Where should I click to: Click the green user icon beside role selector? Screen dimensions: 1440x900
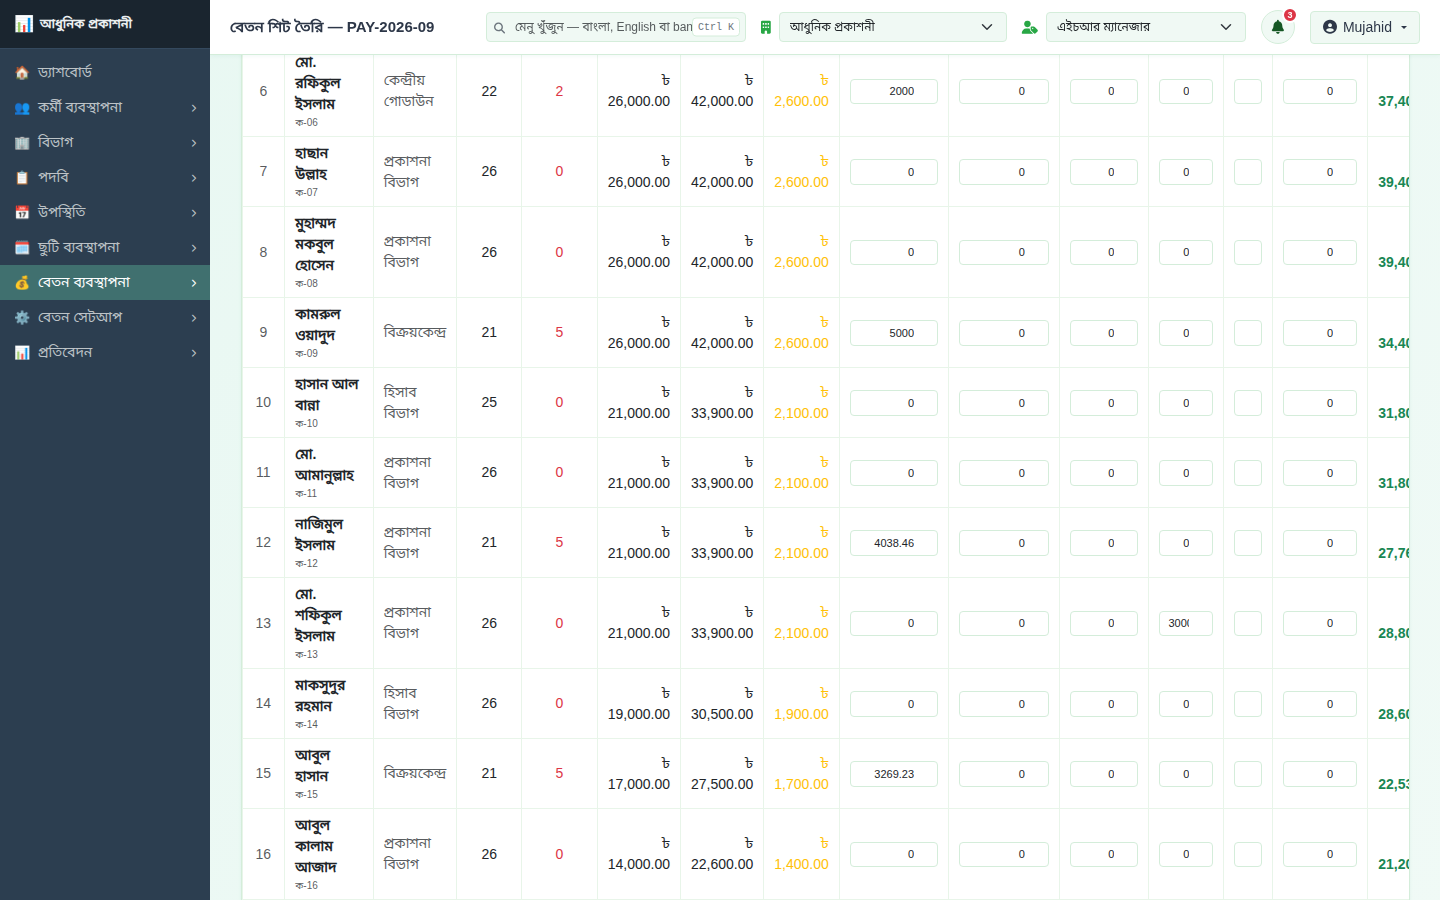click(1029, 27)
